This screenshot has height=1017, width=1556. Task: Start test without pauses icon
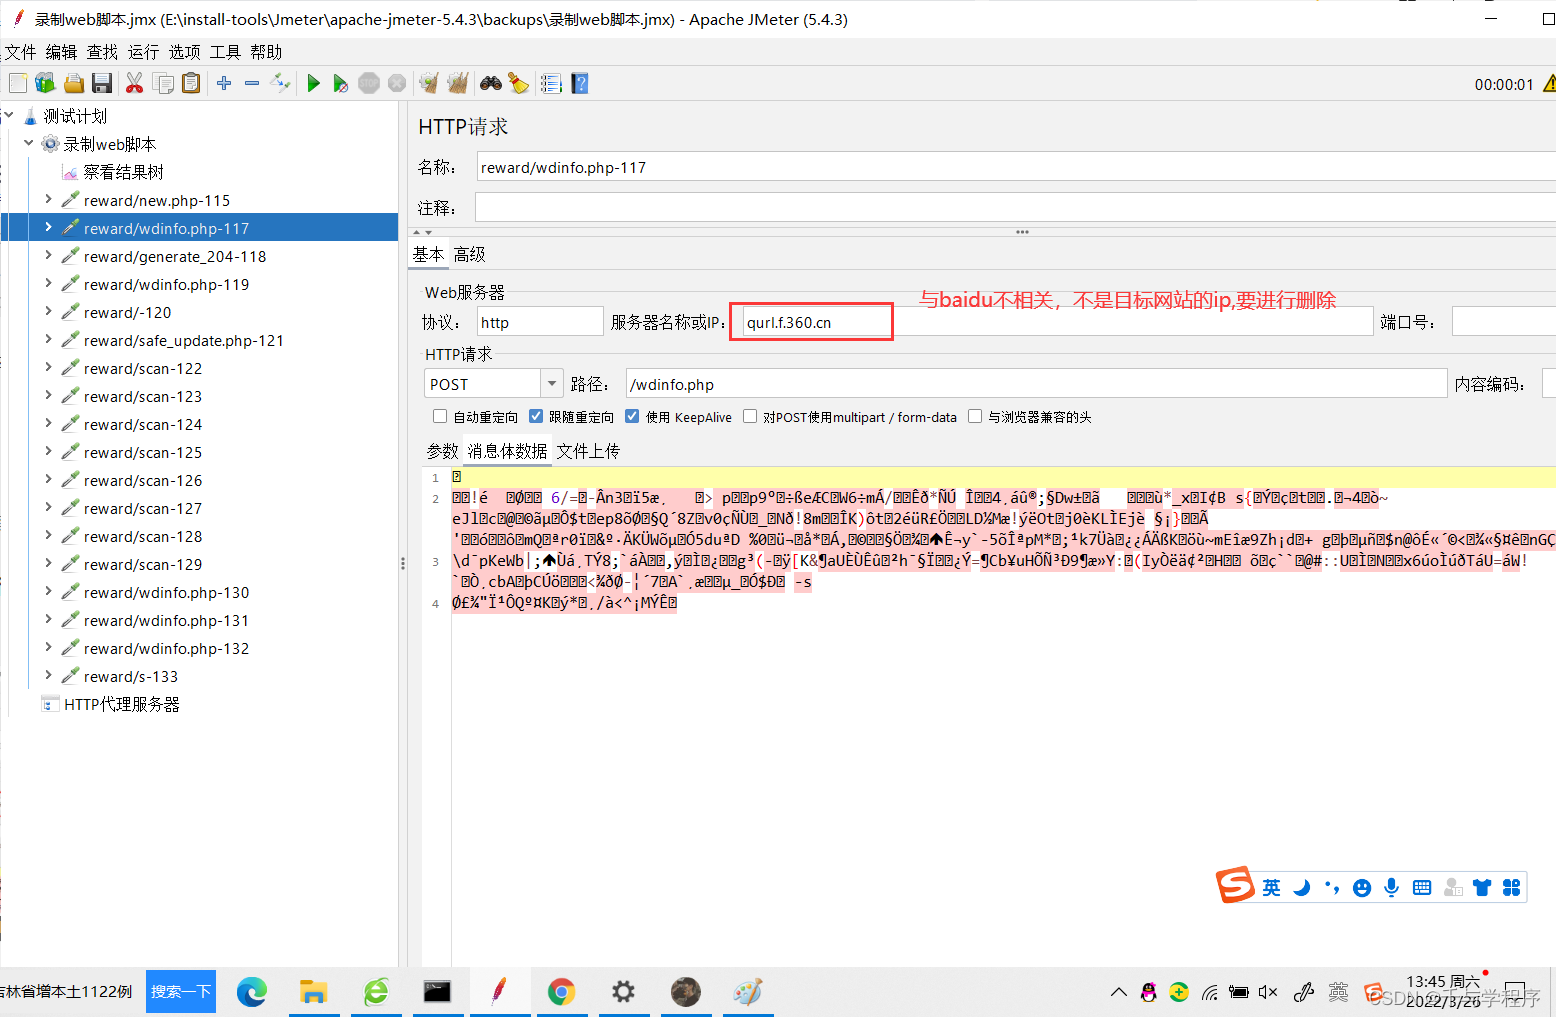pos(341,83)
